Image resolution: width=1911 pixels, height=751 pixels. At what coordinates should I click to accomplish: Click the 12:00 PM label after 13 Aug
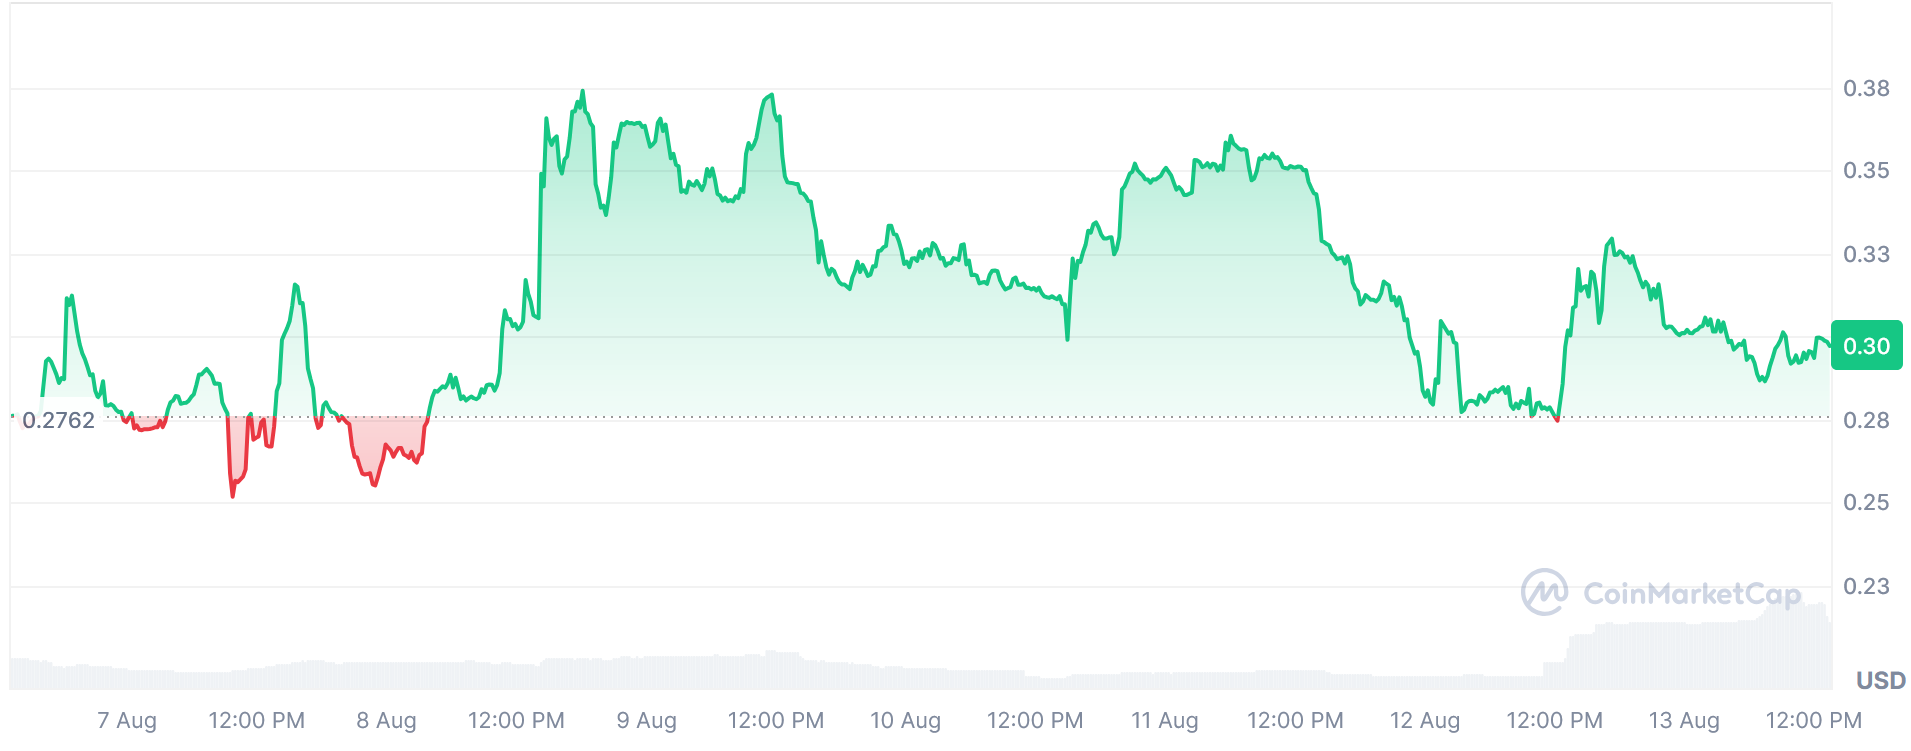pyautogui.click(x=1813, y=720)
